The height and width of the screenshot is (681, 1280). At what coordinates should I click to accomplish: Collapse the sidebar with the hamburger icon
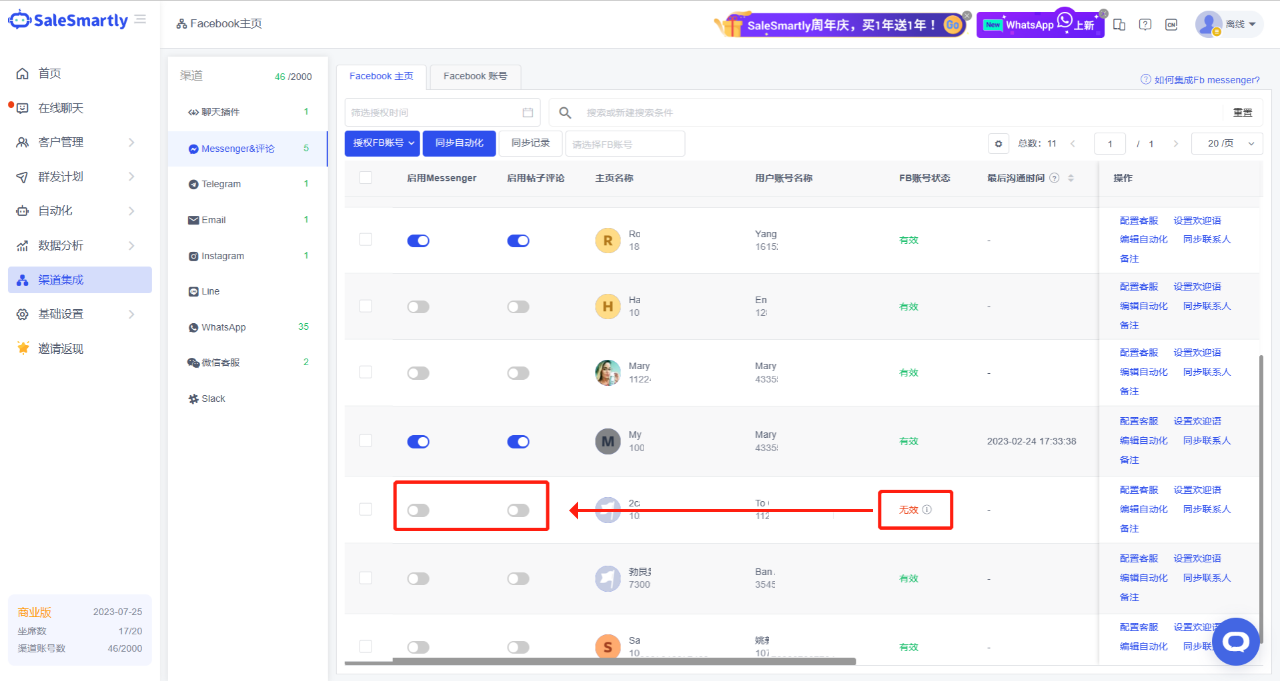[140, 20]
